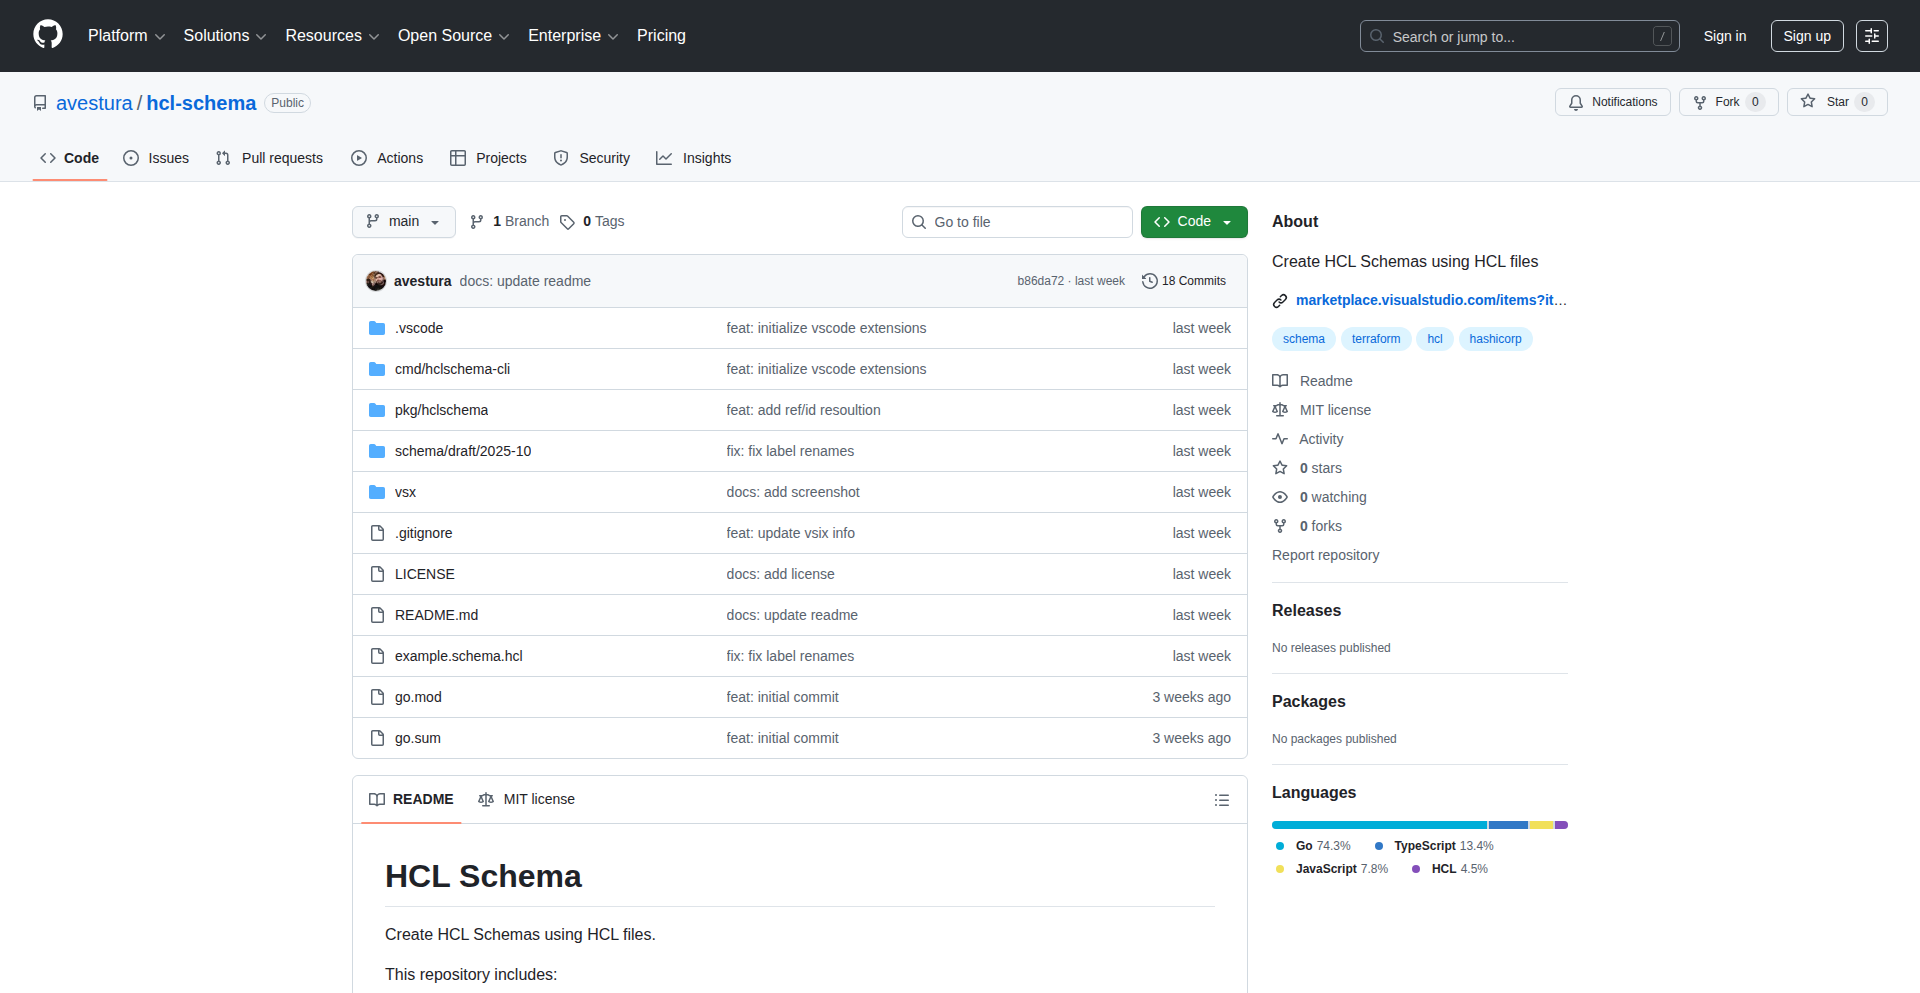This screenshot has height=993, width=1920.
Task: Open the main branch selector dropdown
Action: pos(403,221)
